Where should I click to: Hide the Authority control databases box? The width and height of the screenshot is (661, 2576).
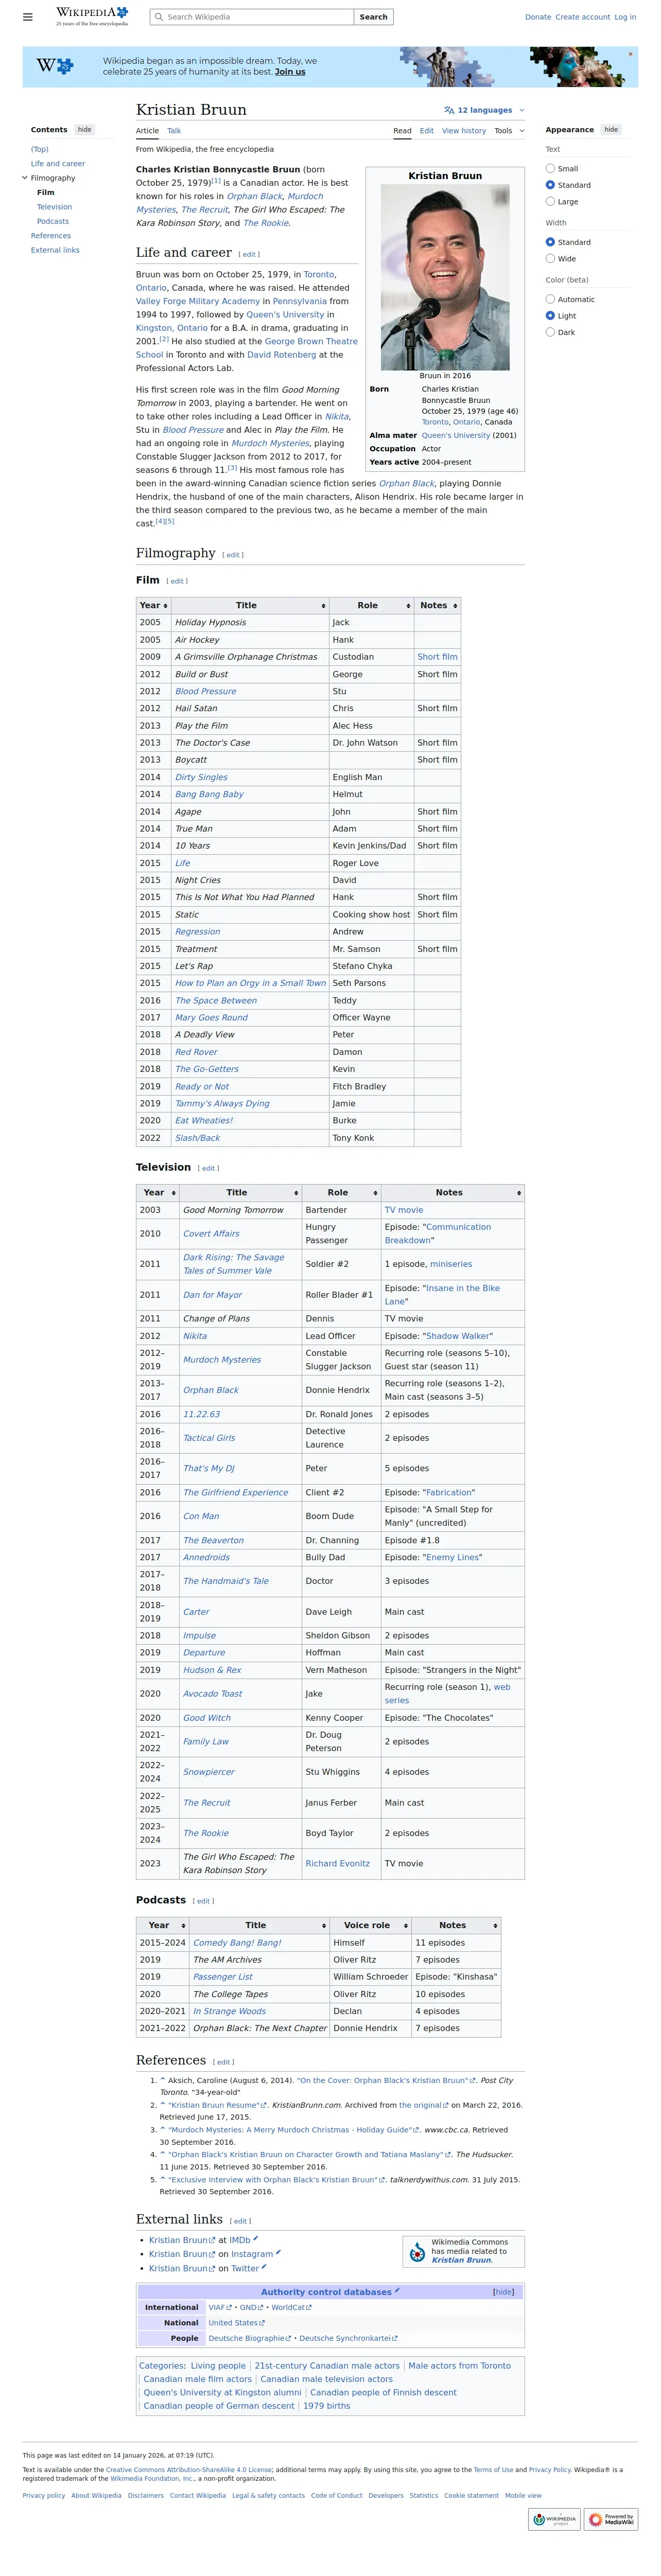[504, 2292]
